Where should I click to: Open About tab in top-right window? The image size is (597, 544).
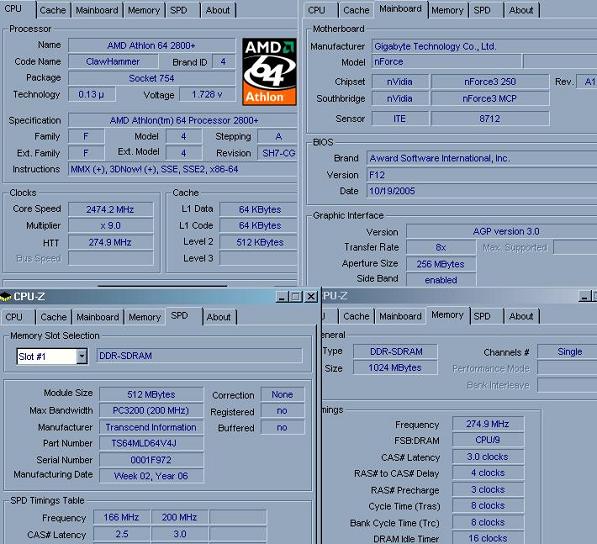tap(521, 10)
